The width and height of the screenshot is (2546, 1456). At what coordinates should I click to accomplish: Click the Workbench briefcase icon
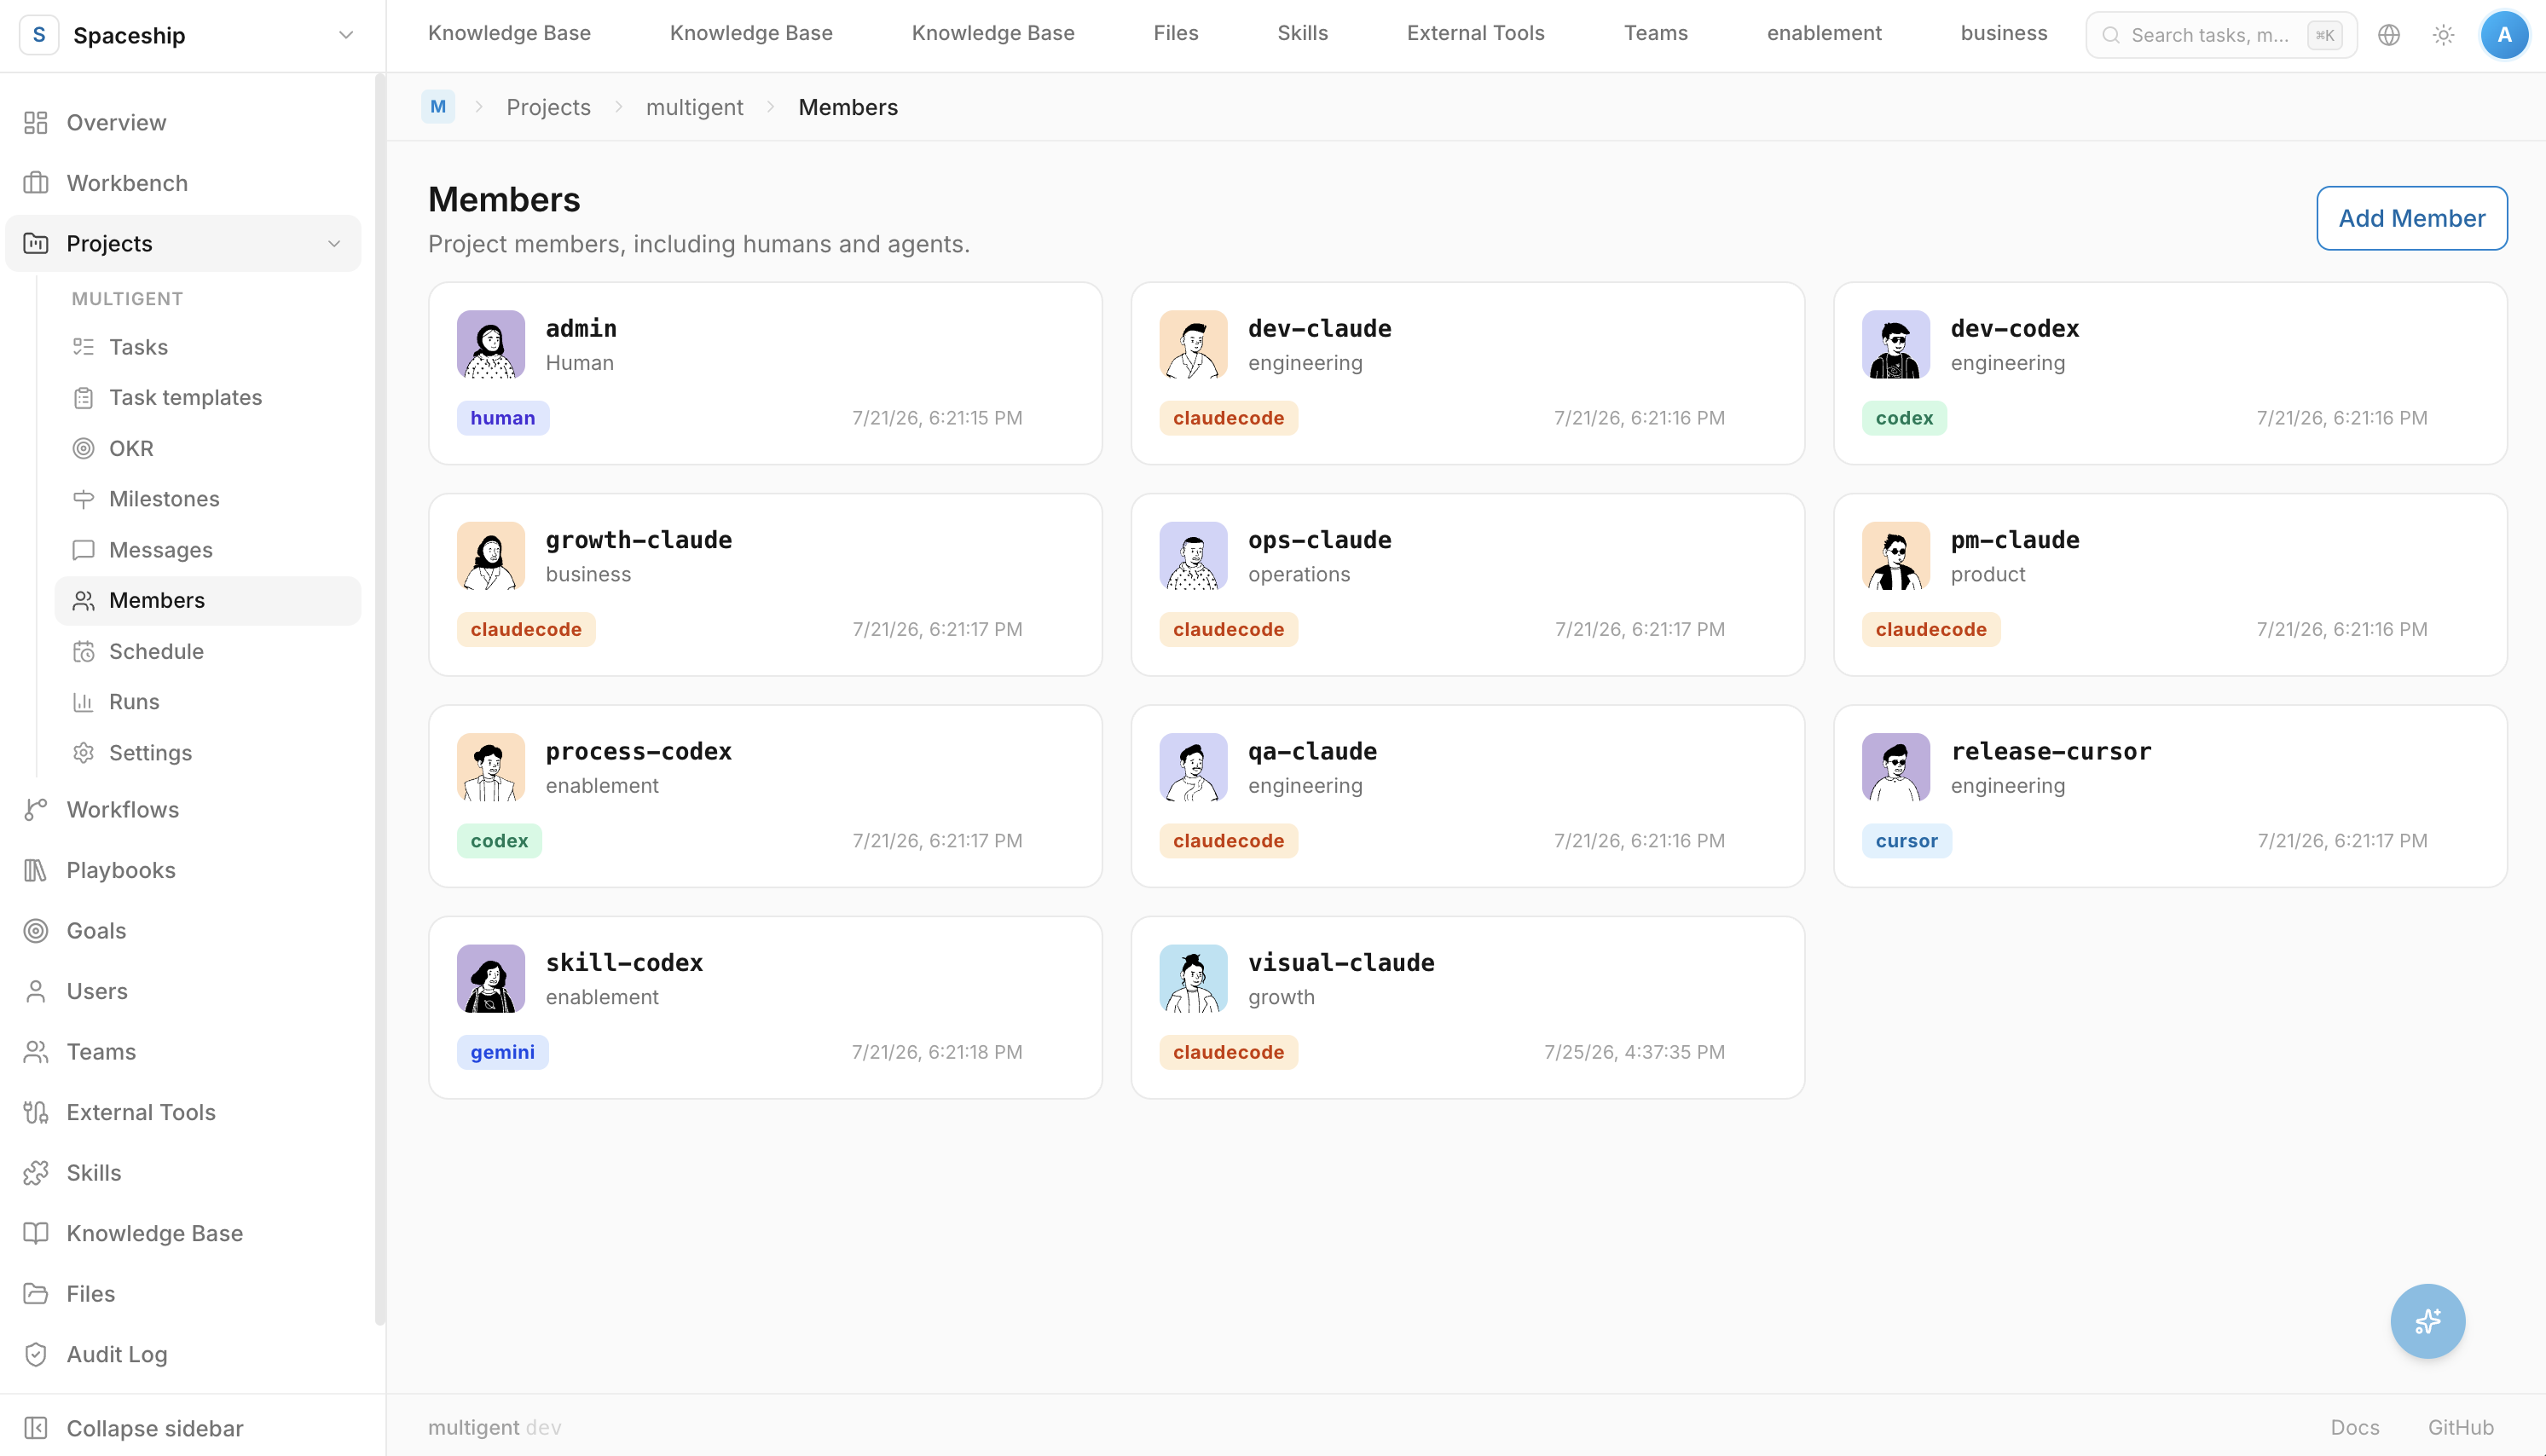[x=36, y=183]
